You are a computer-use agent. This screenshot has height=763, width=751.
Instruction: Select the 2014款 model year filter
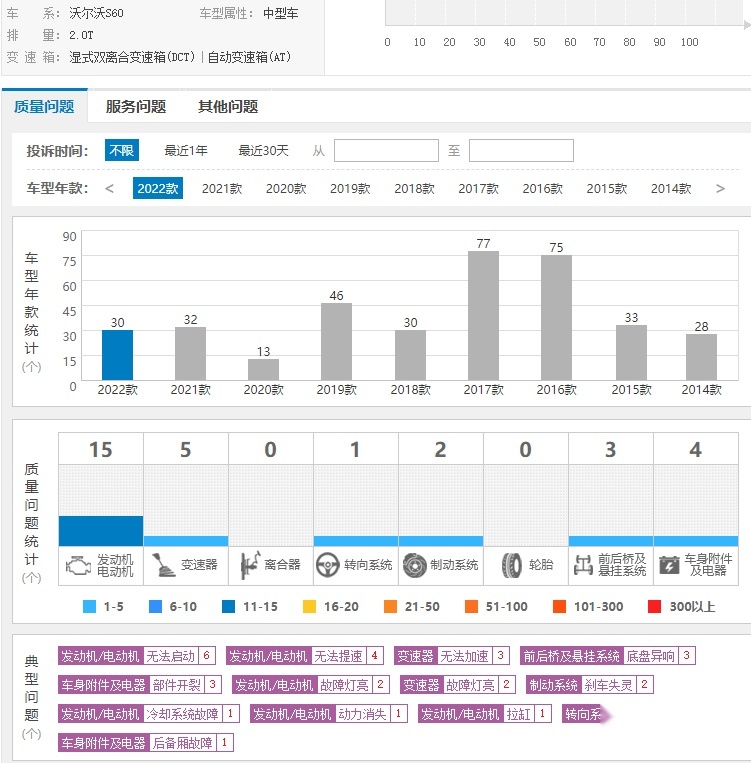click(671, 188)
